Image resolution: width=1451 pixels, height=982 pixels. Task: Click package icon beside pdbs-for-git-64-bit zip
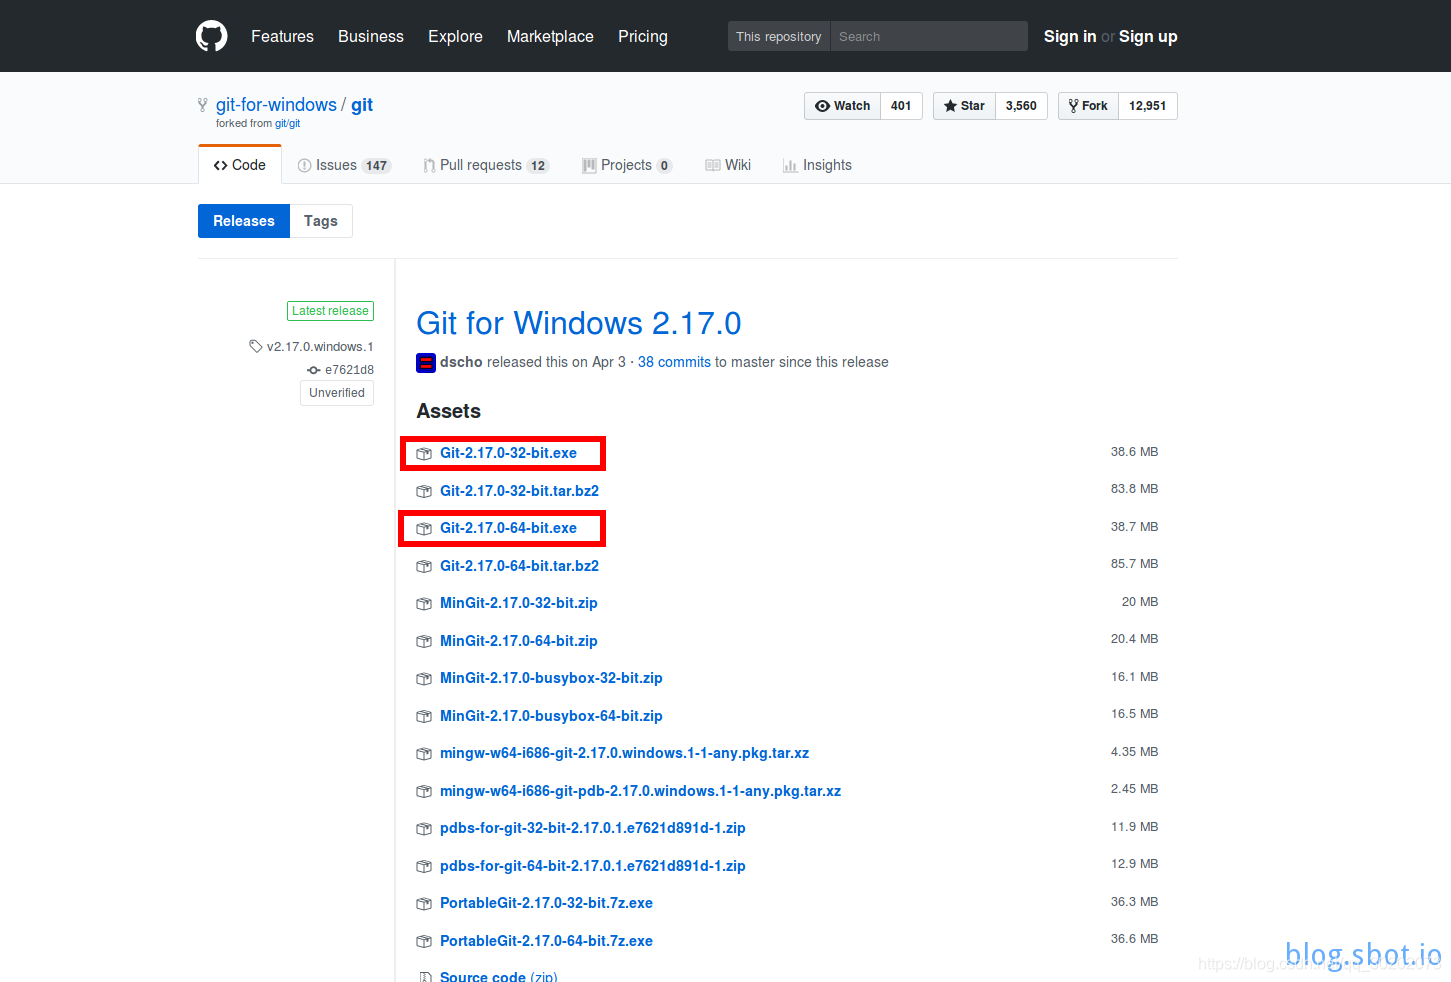click(424, 866)
